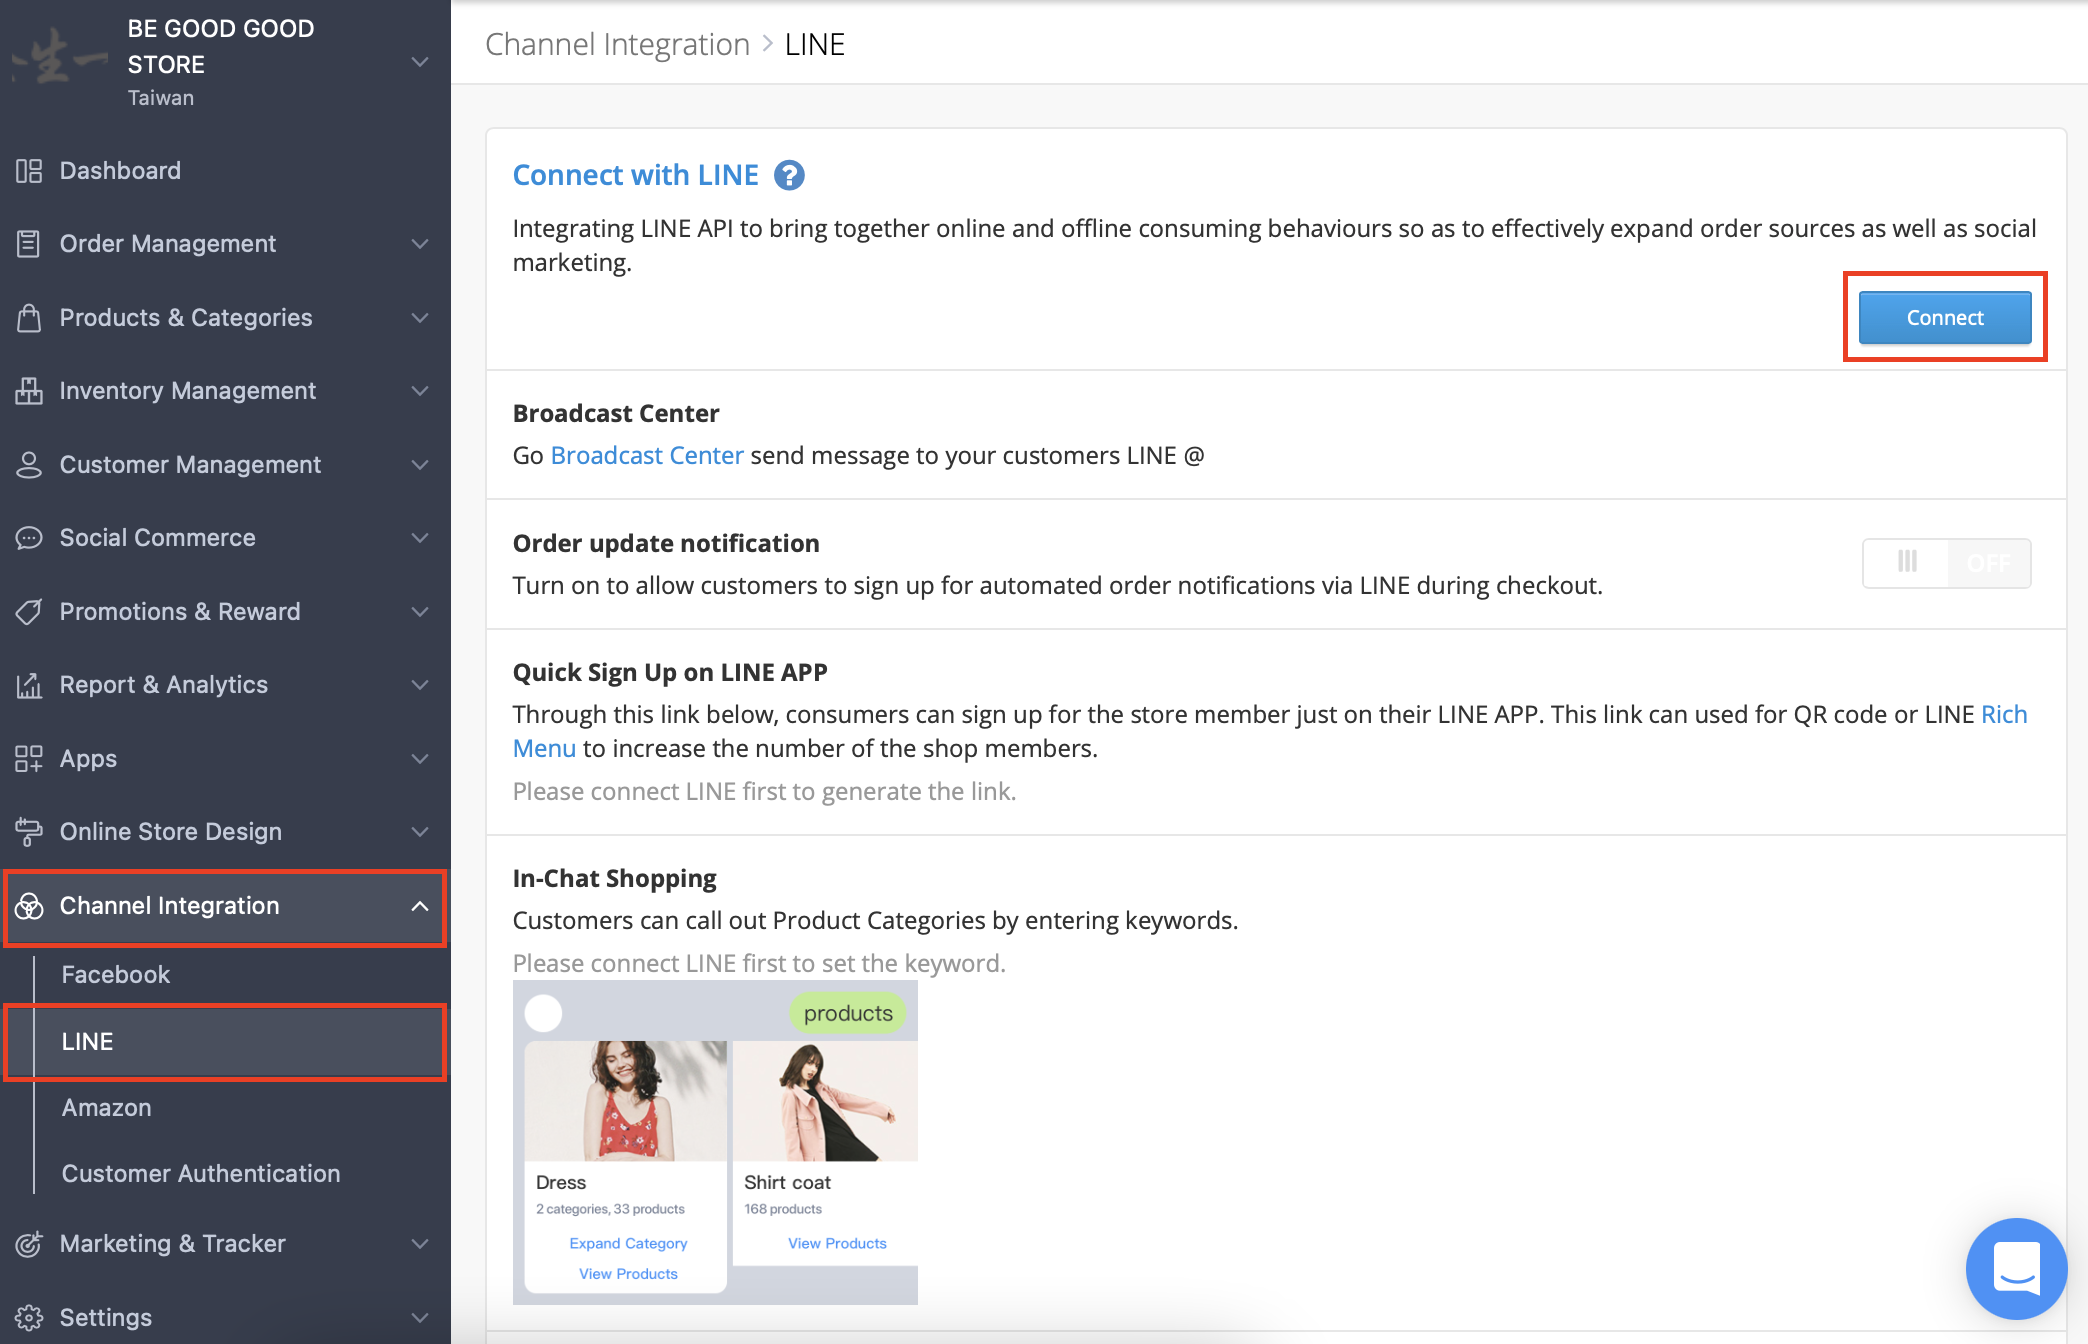
Task: Click the Channel Integration circles icon
Action: 29,906
